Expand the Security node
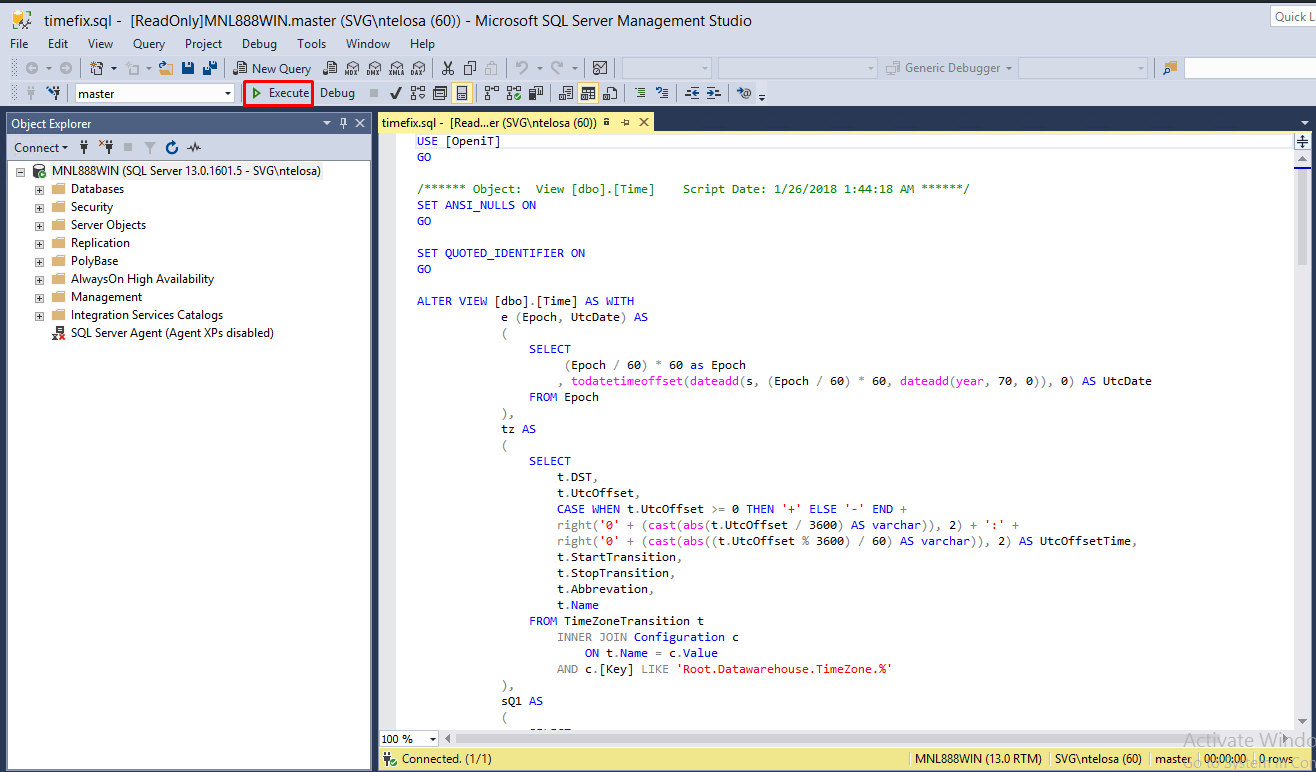 tap(39, 207)
